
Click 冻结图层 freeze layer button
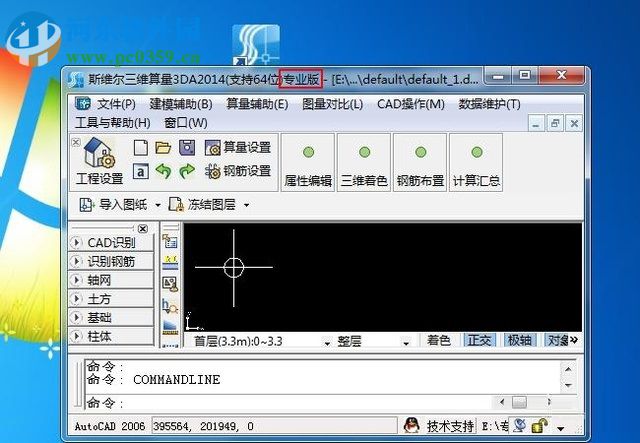point(202,205)
